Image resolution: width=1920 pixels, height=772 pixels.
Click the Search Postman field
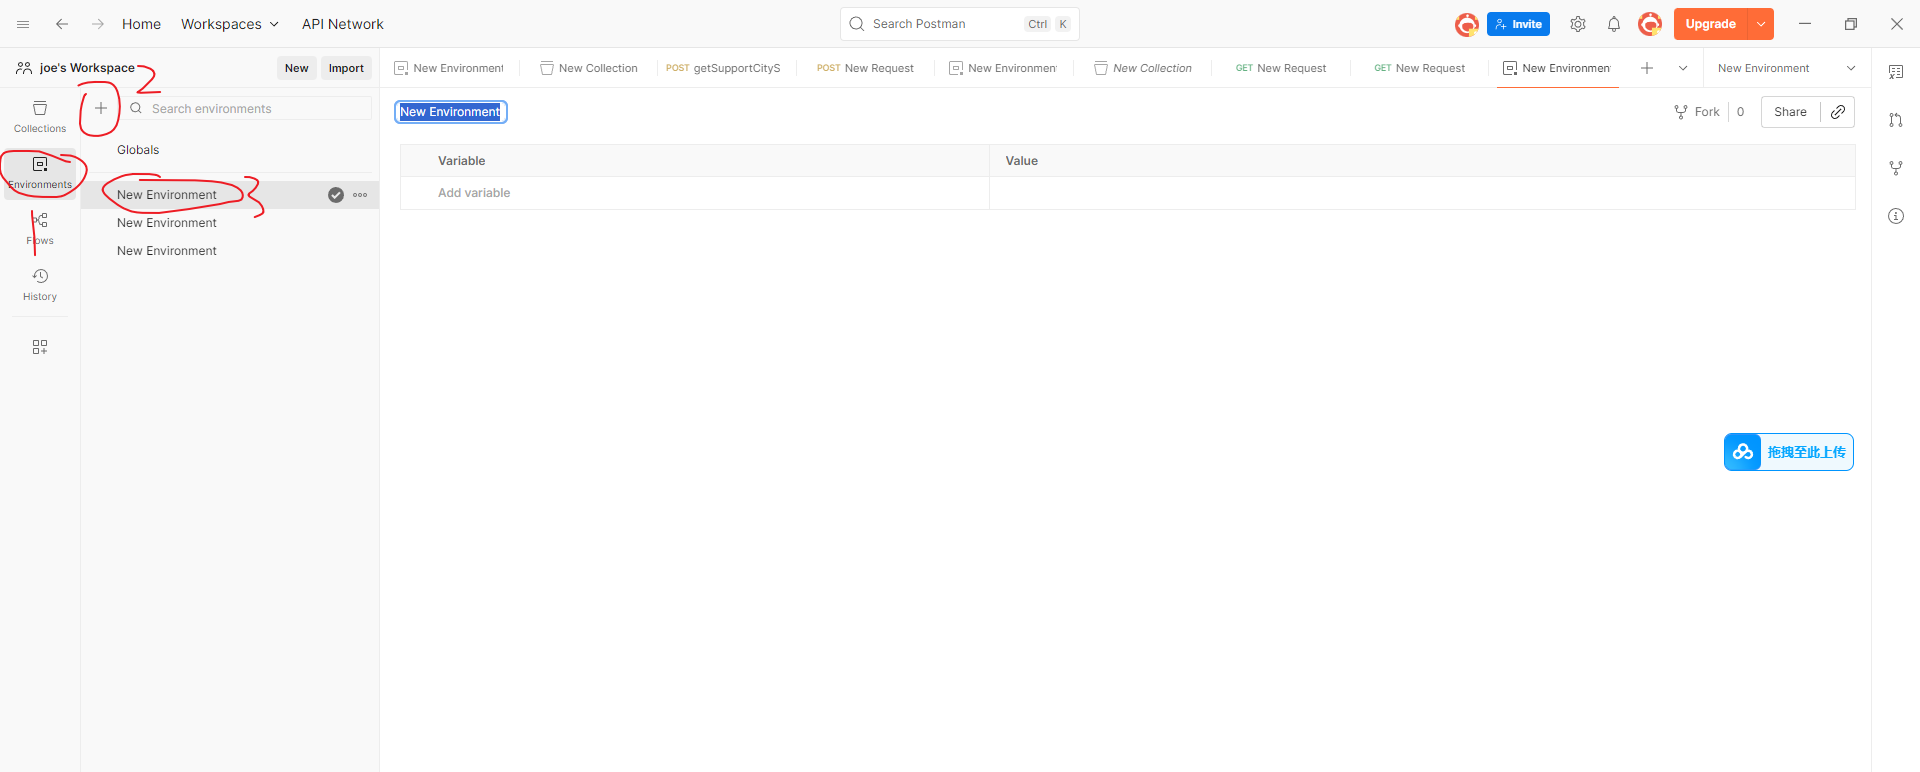point(959,24)
